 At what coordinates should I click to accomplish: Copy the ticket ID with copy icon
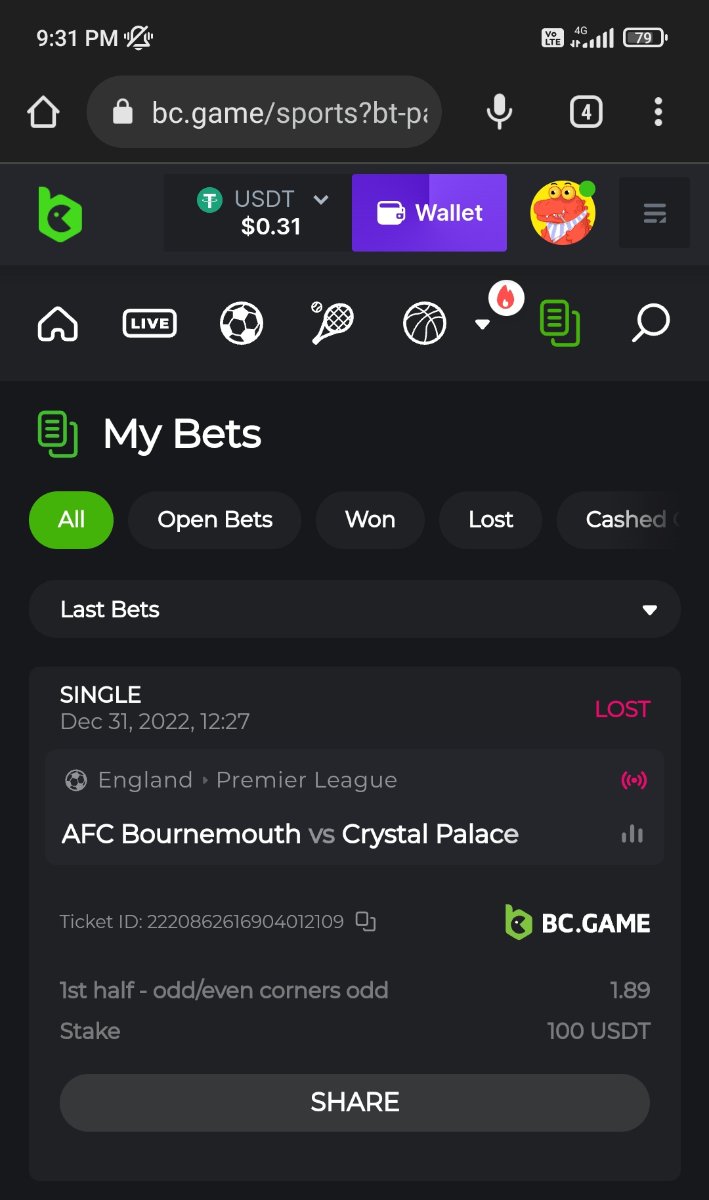(x=366, y=921)
